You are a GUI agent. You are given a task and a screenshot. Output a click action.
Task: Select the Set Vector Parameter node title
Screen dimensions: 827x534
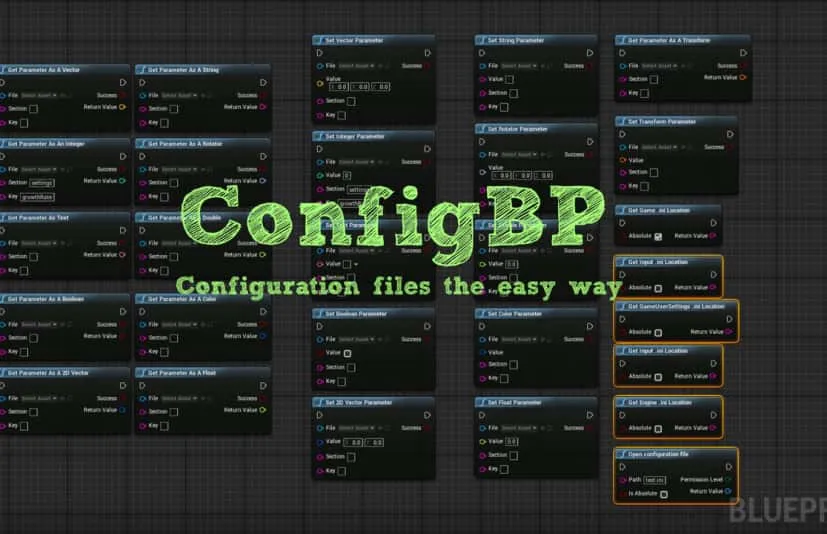[x=354, y=40]
